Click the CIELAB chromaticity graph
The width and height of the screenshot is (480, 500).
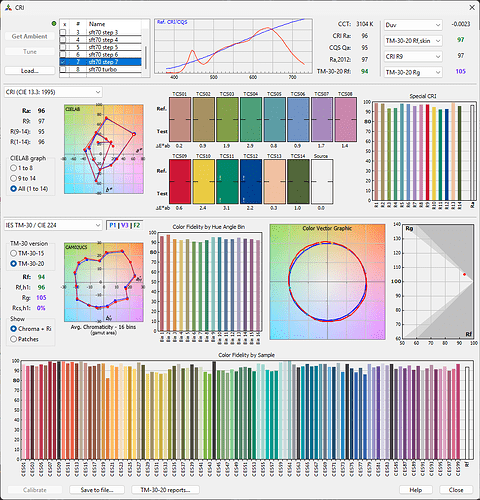pyautogui.click(x=104, y=149)
